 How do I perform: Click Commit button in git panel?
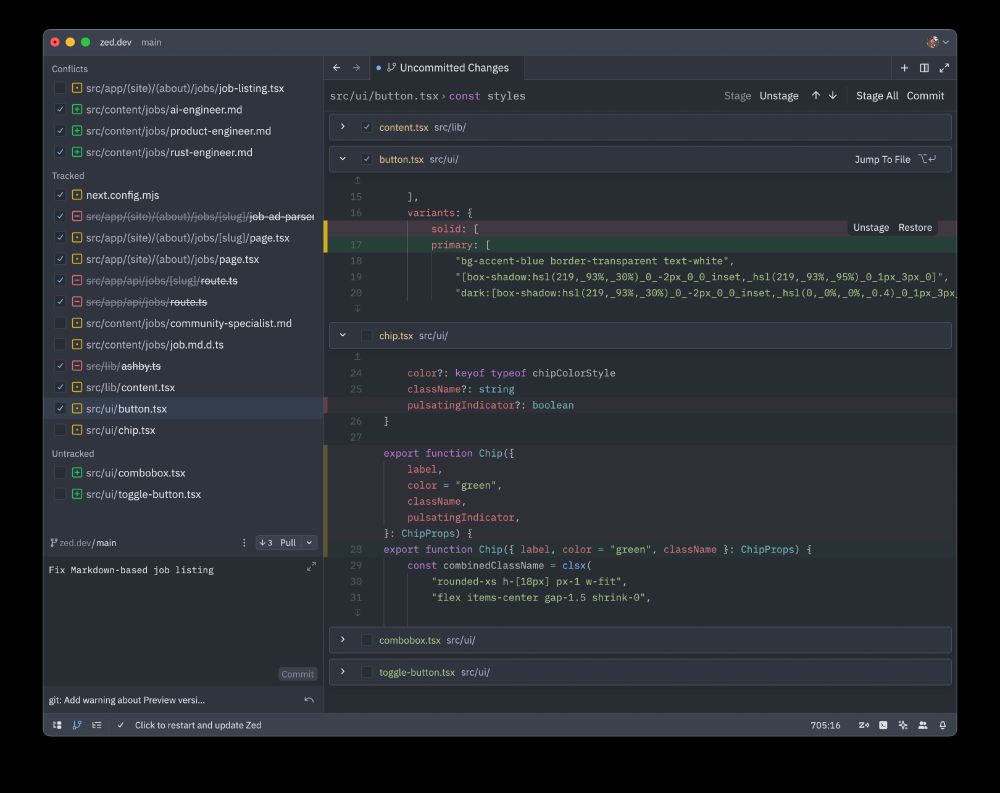tap(297, 674)
